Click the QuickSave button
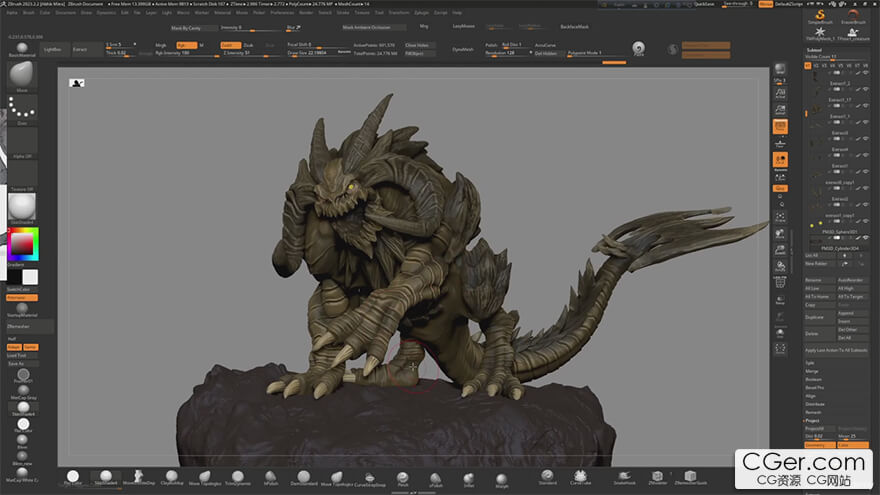The width and height of the screenshot is (880, 495). 704,4
